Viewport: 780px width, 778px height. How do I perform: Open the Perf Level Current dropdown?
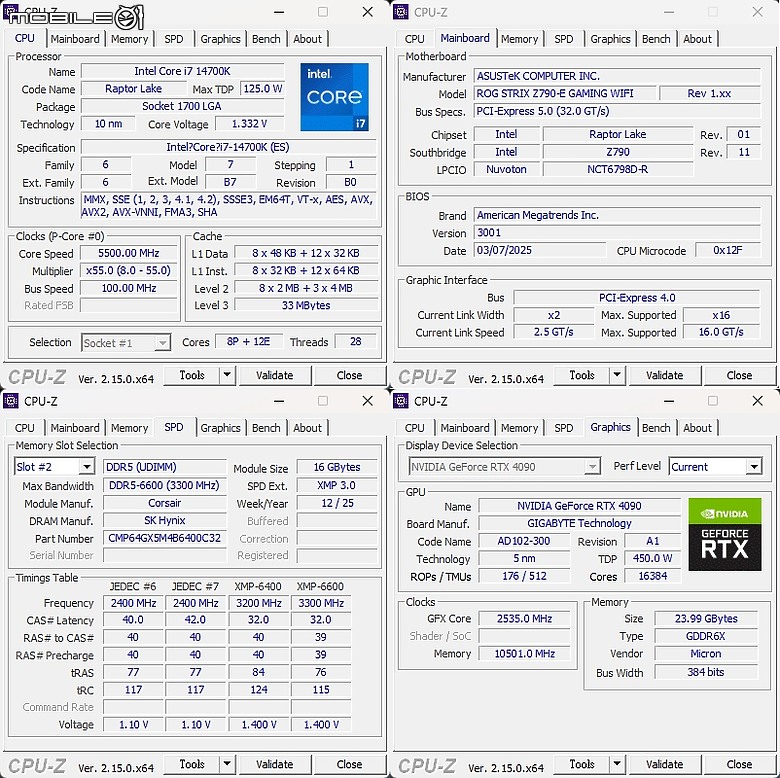pos(754,467)
